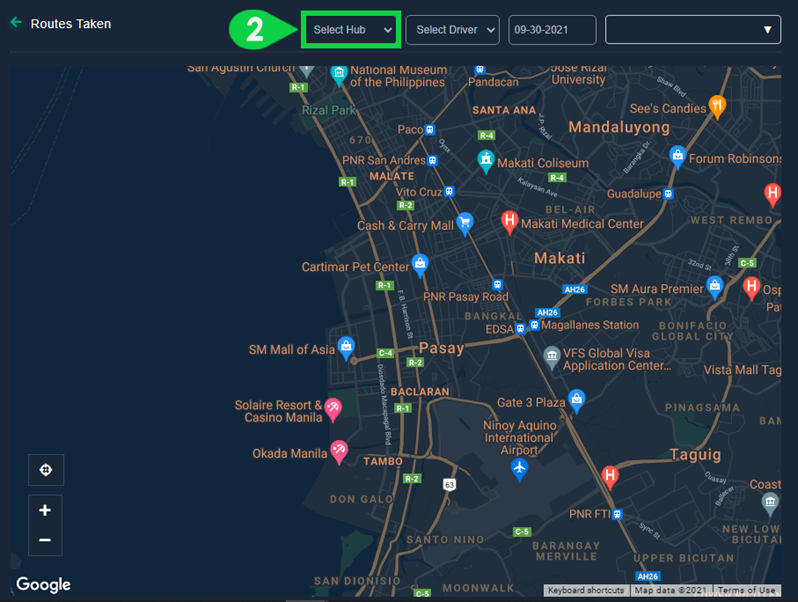Click the MALATE district label

391,176
